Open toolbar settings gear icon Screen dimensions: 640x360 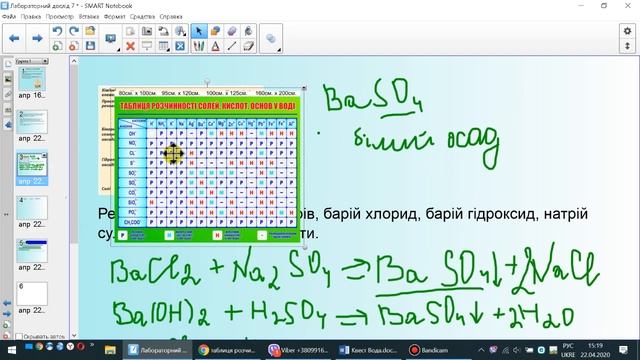click(x=627, y=31)
